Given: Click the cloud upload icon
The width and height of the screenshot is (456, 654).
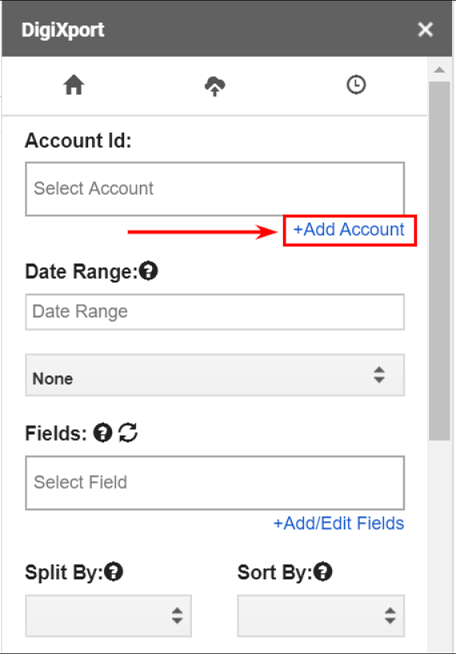Looking at the screenshot, I should click(x=215, y=86).
